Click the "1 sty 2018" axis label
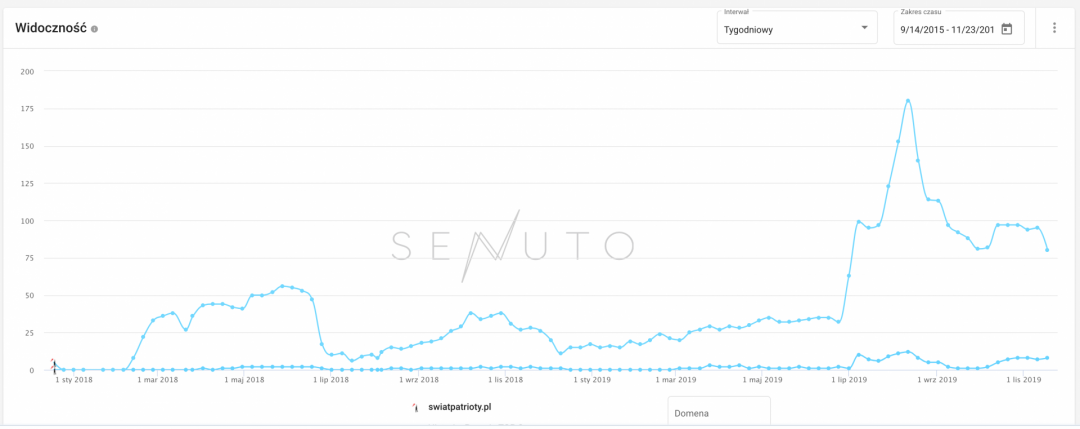This screenshot has height=429, width=1080. 74,380
